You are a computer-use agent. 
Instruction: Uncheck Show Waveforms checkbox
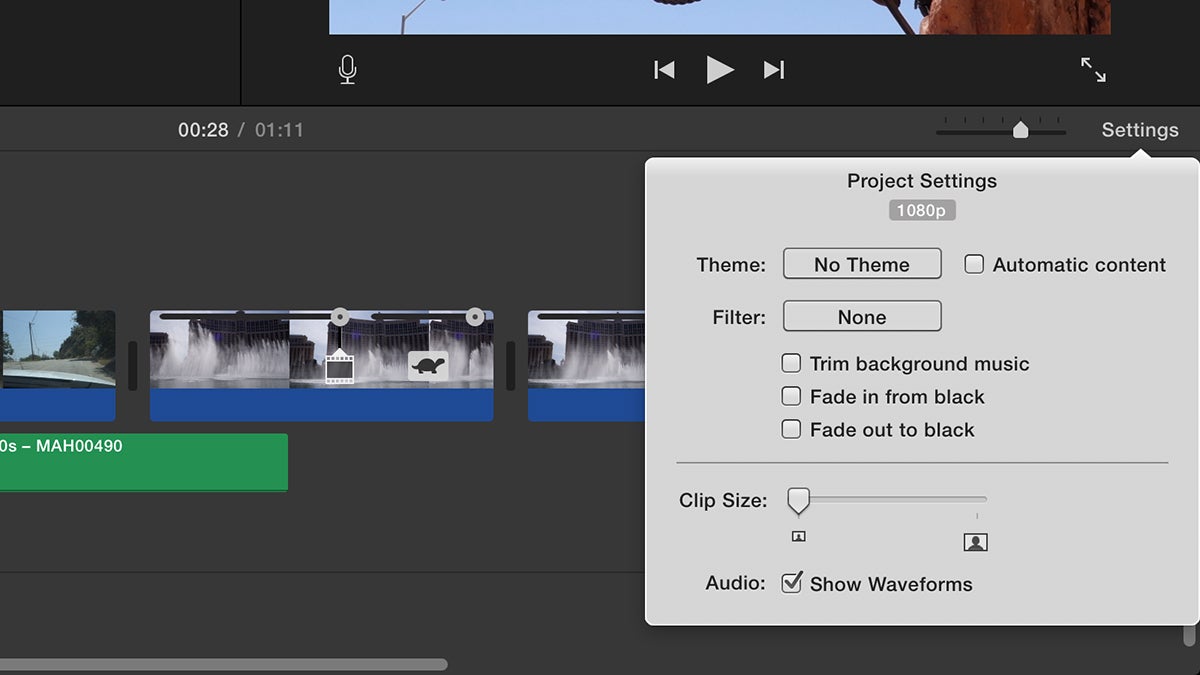click(791, 582)
